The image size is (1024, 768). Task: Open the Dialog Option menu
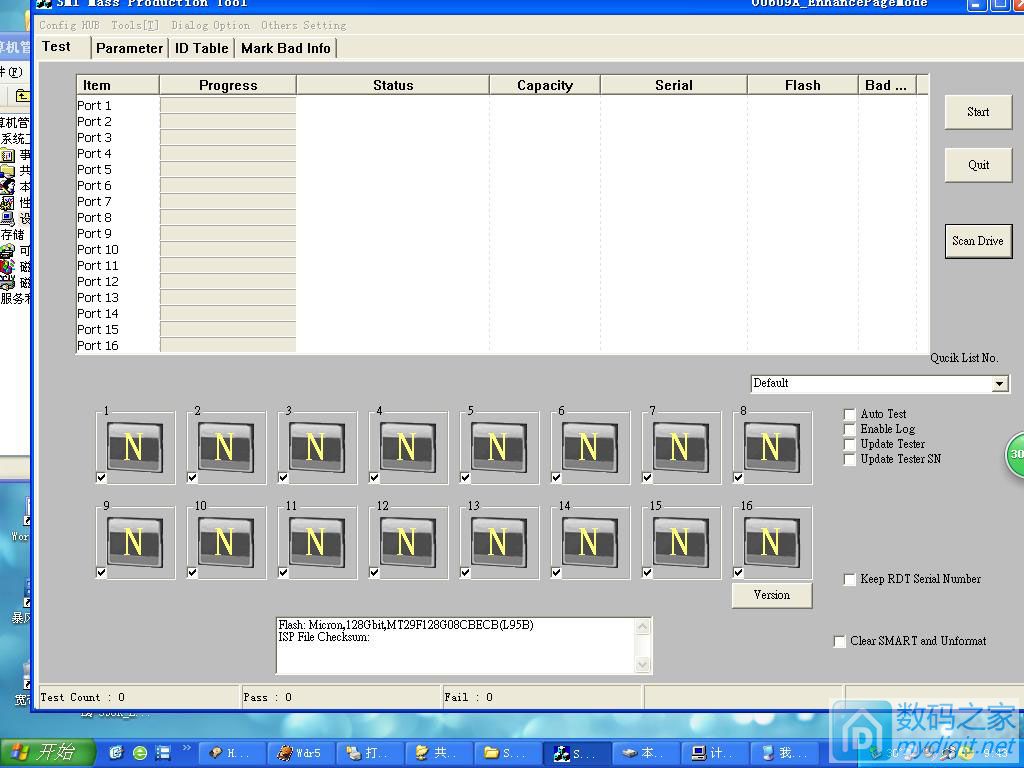click(x=210, y=25)
